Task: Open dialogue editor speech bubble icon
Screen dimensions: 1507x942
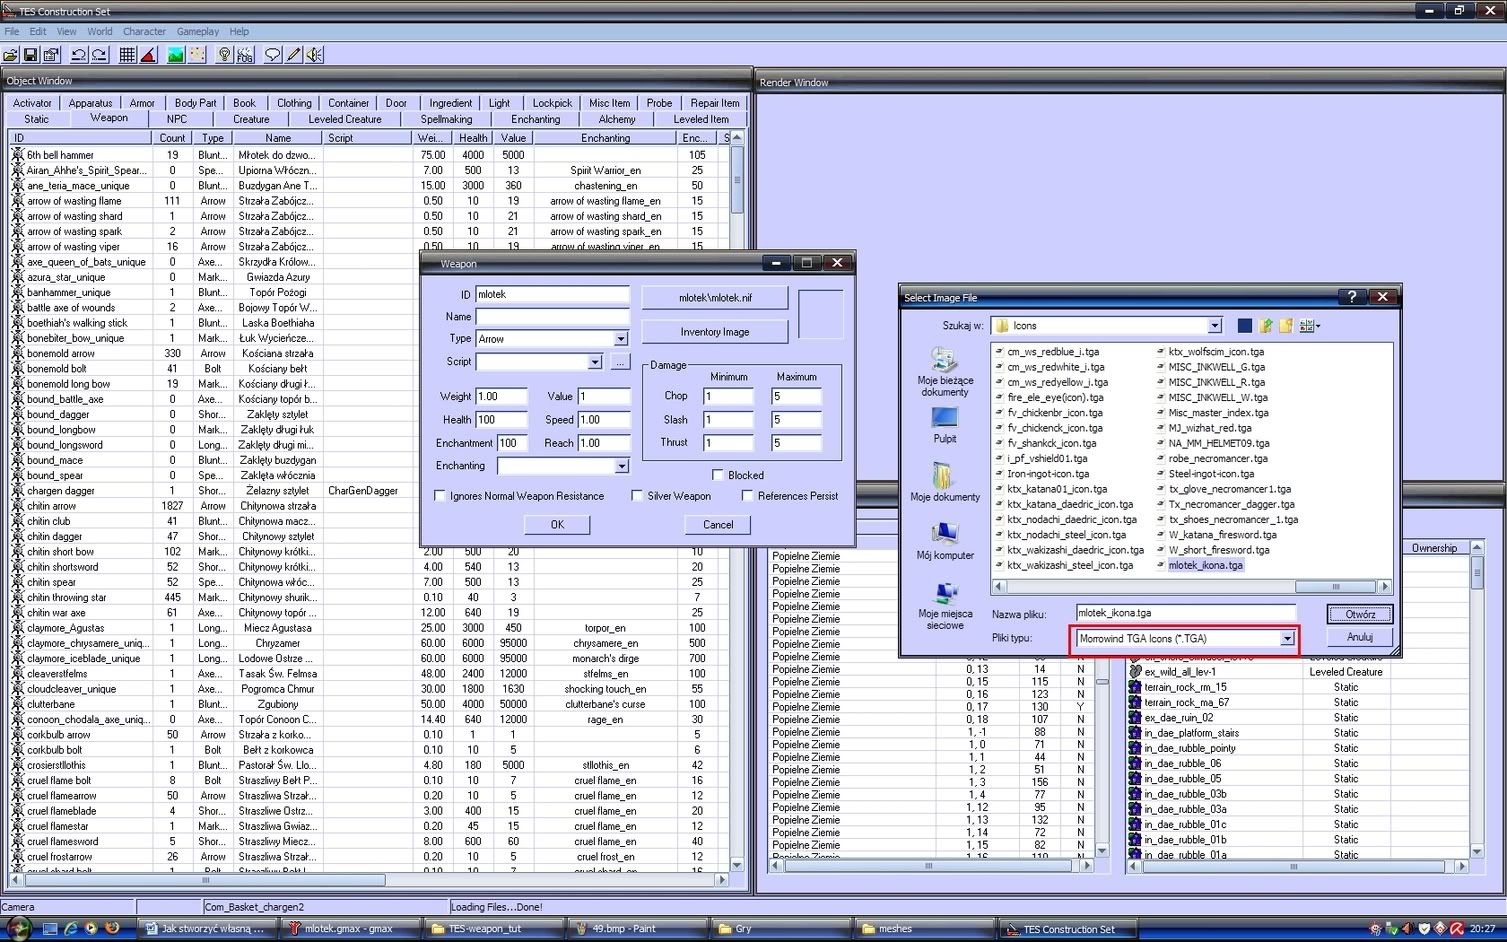Action: tap(273, 55)
